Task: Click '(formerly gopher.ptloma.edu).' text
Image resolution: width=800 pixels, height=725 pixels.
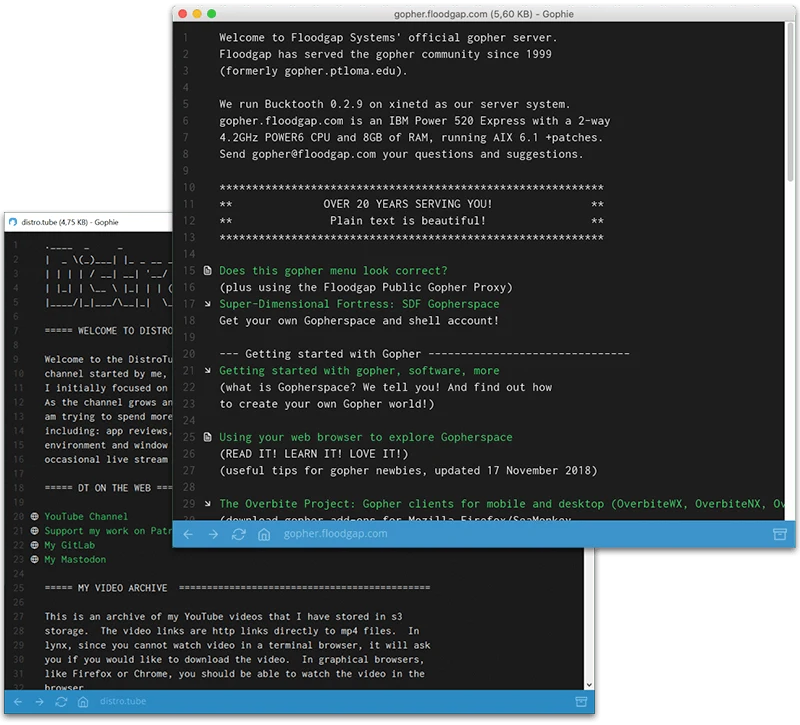Action: 313,71
